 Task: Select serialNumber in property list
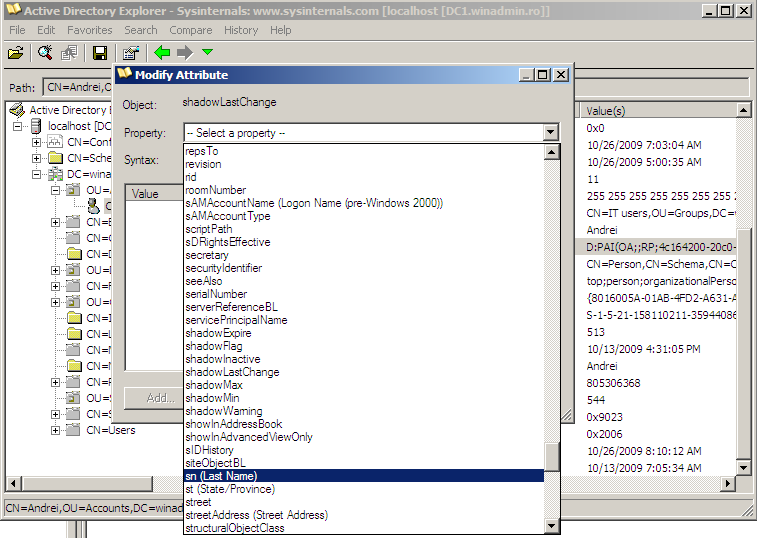[x=364, y=295]
